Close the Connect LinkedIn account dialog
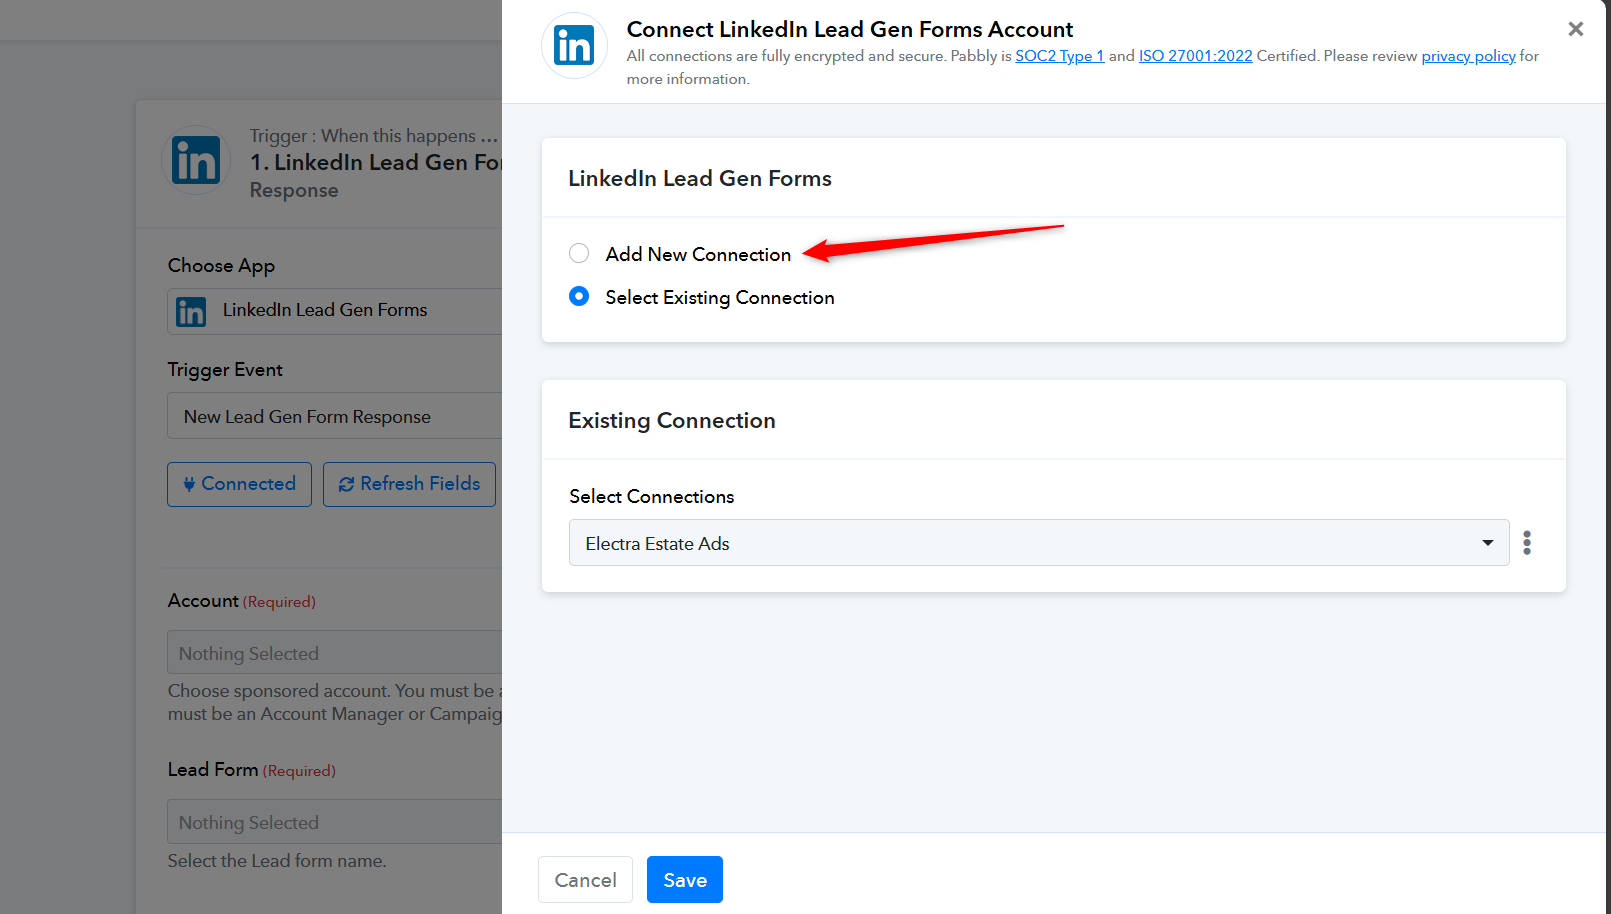The image size is (1611, 914). coord(1576,29)
